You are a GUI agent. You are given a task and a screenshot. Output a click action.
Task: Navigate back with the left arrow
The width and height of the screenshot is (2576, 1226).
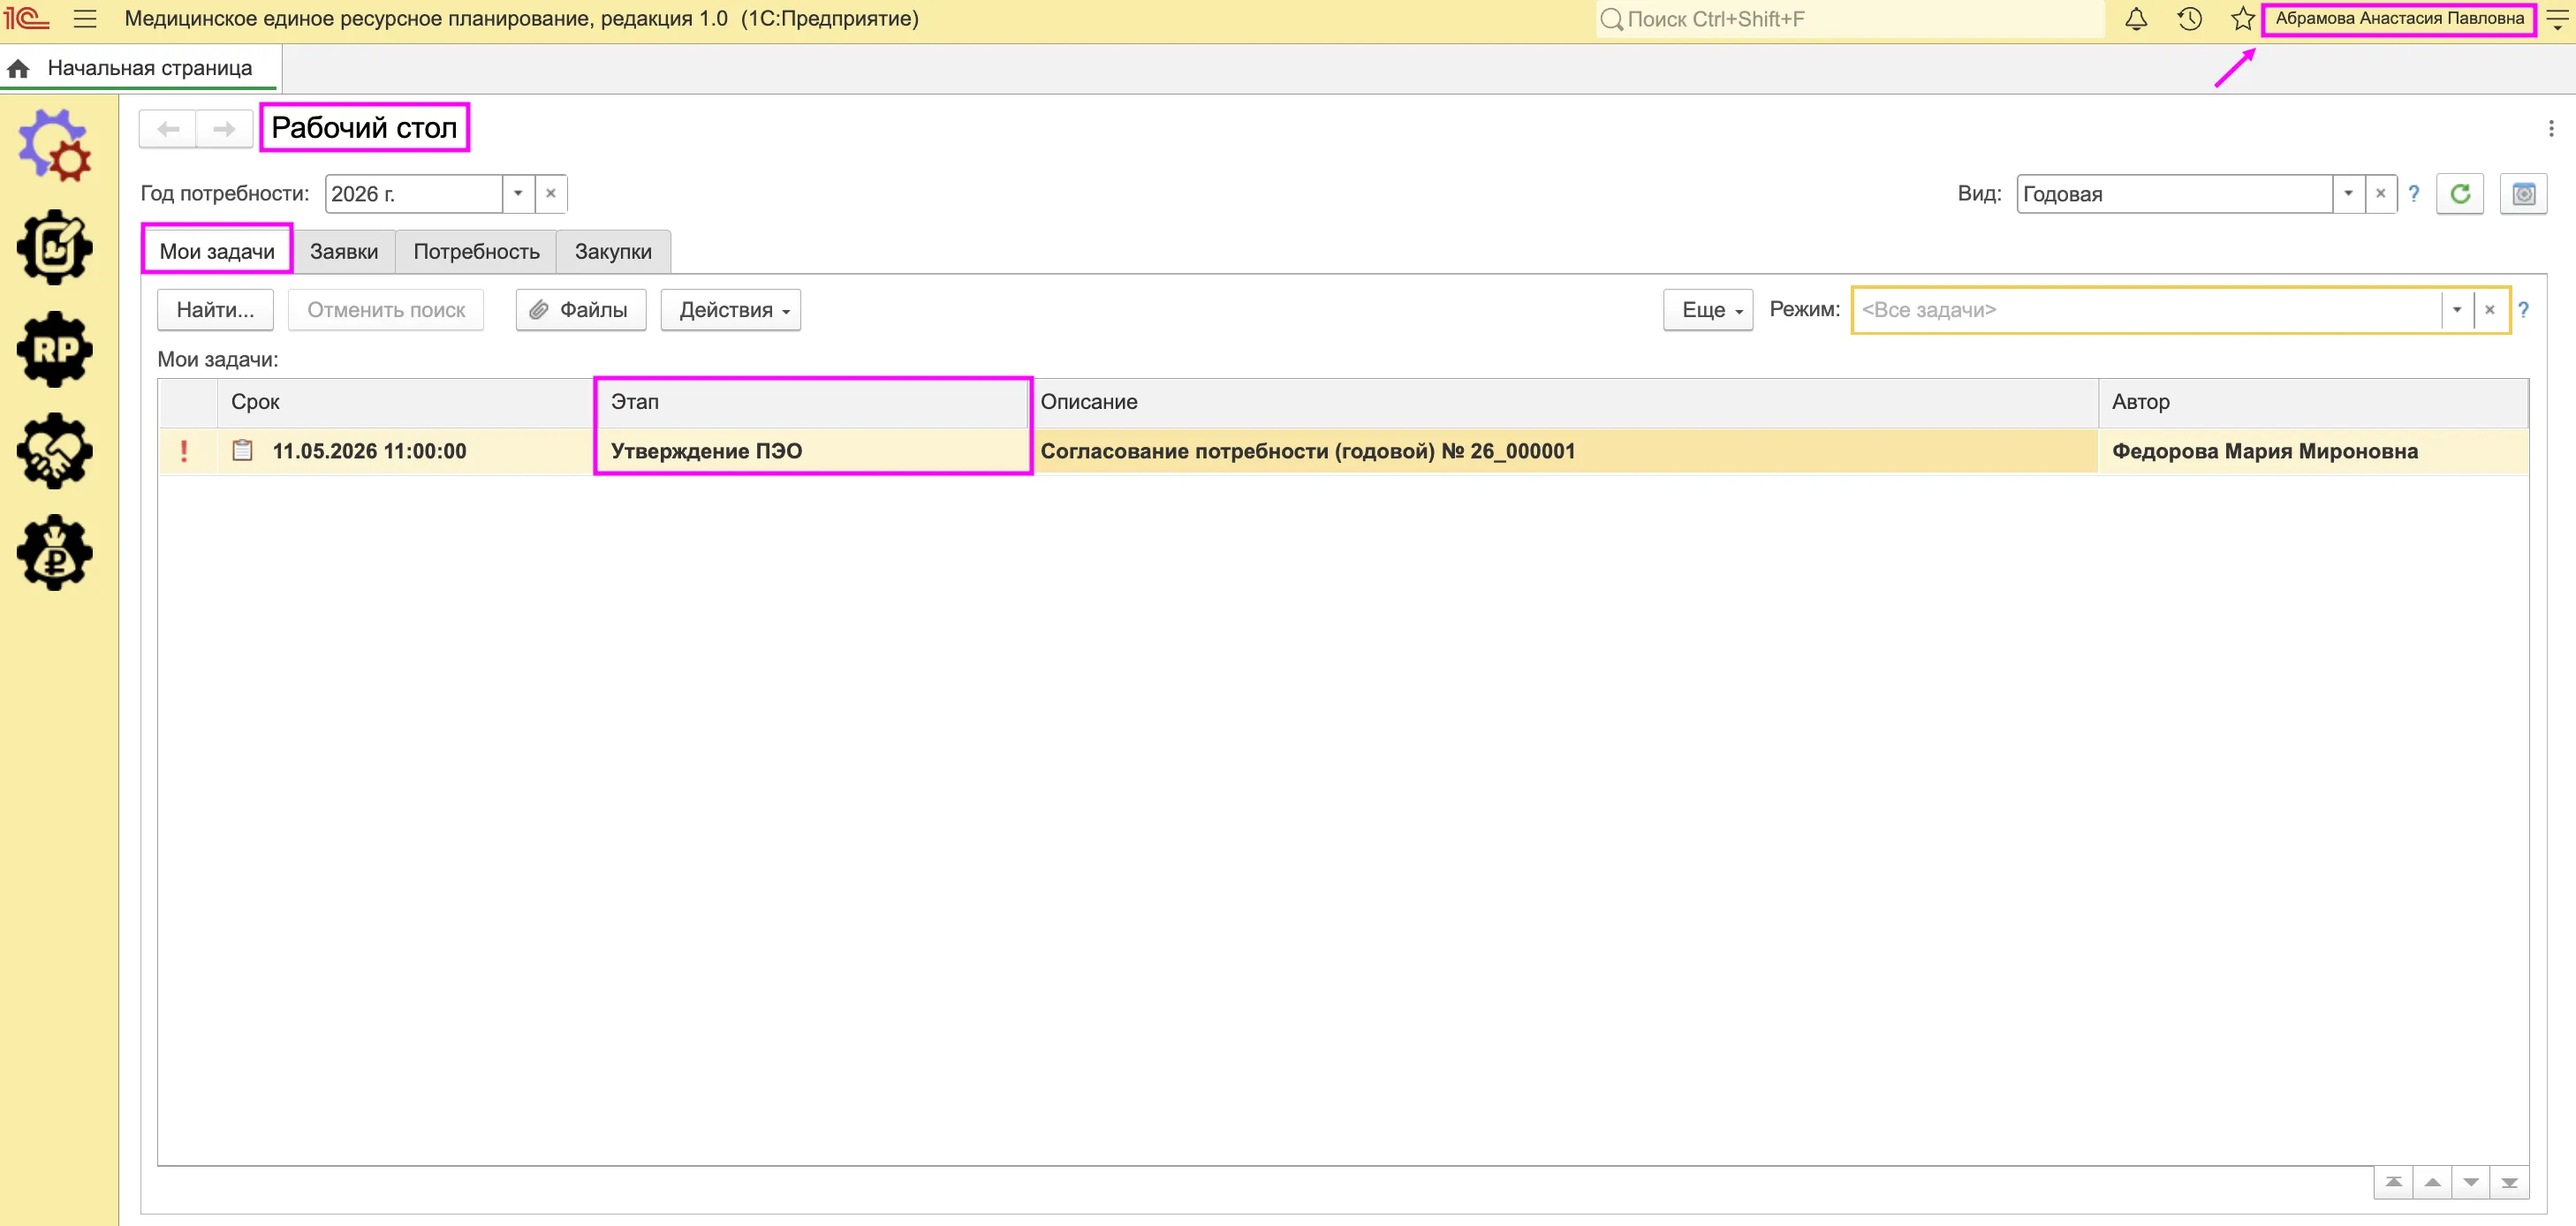[x=168, y=129]
